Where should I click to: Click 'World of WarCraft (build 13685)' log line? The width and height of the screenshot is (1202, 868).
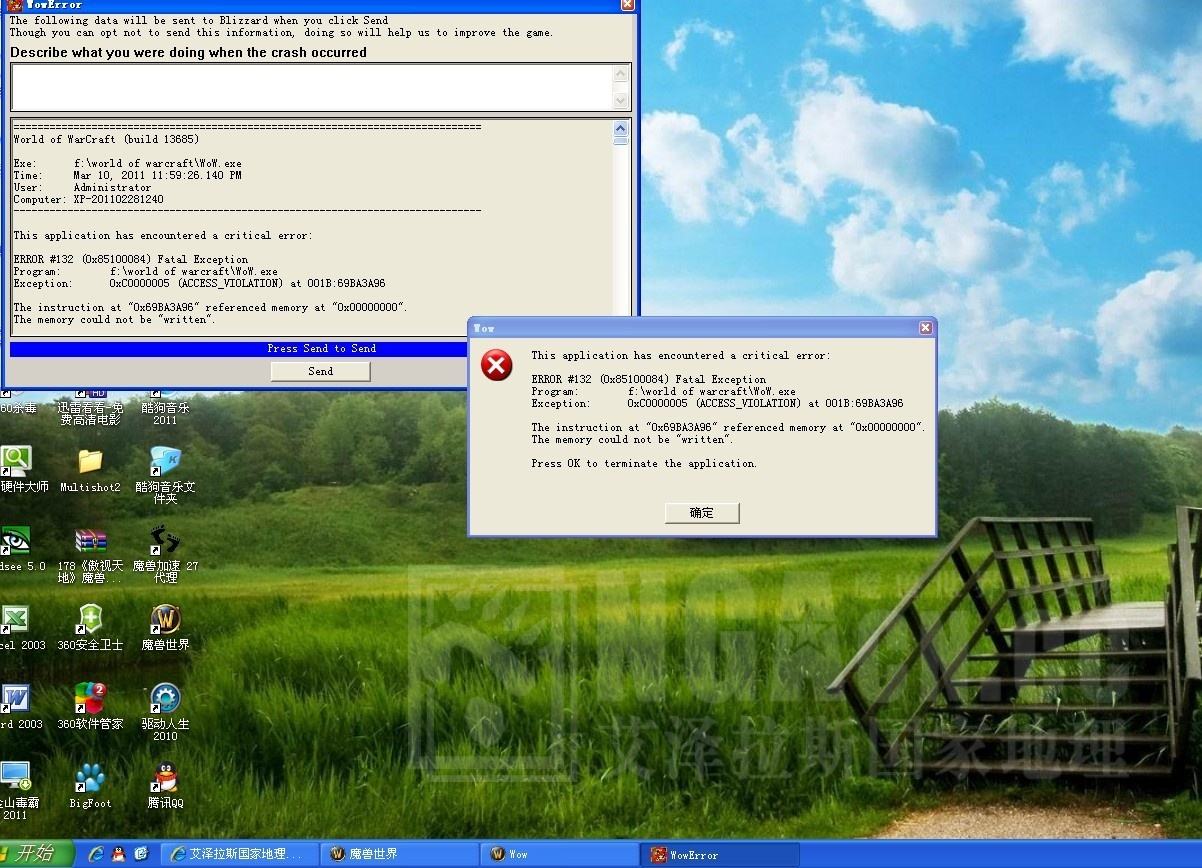click(106, 139)
